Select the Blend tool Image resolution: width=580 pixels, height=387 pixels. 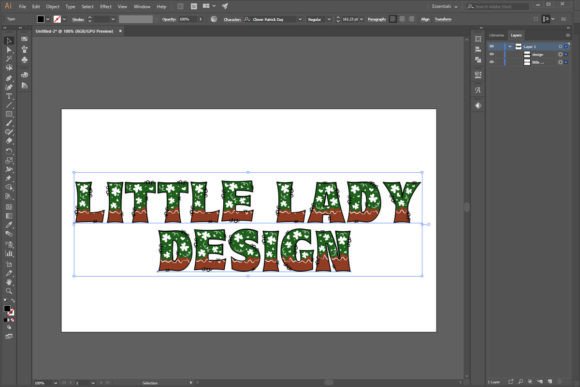coord(9,234)
